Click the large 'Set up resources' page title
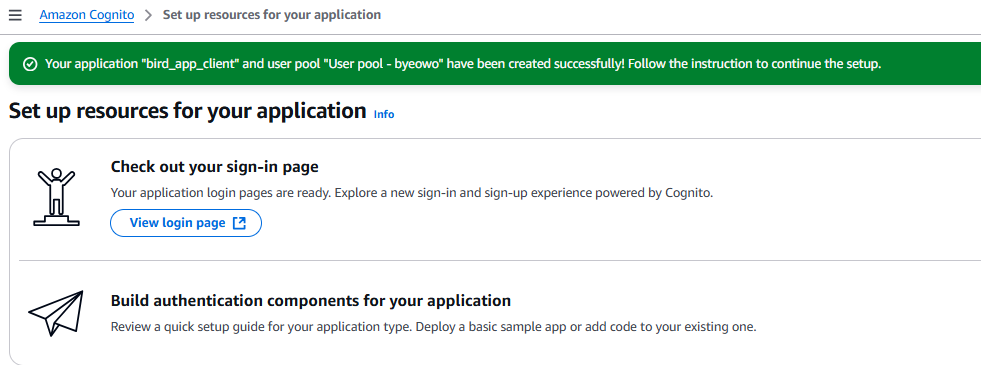The height and width of the screenshot is (365, 981). click(188, 111)
